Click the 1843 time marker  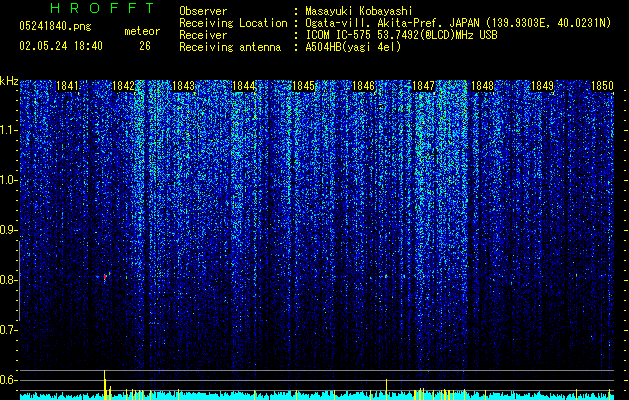tap(183, 86)
